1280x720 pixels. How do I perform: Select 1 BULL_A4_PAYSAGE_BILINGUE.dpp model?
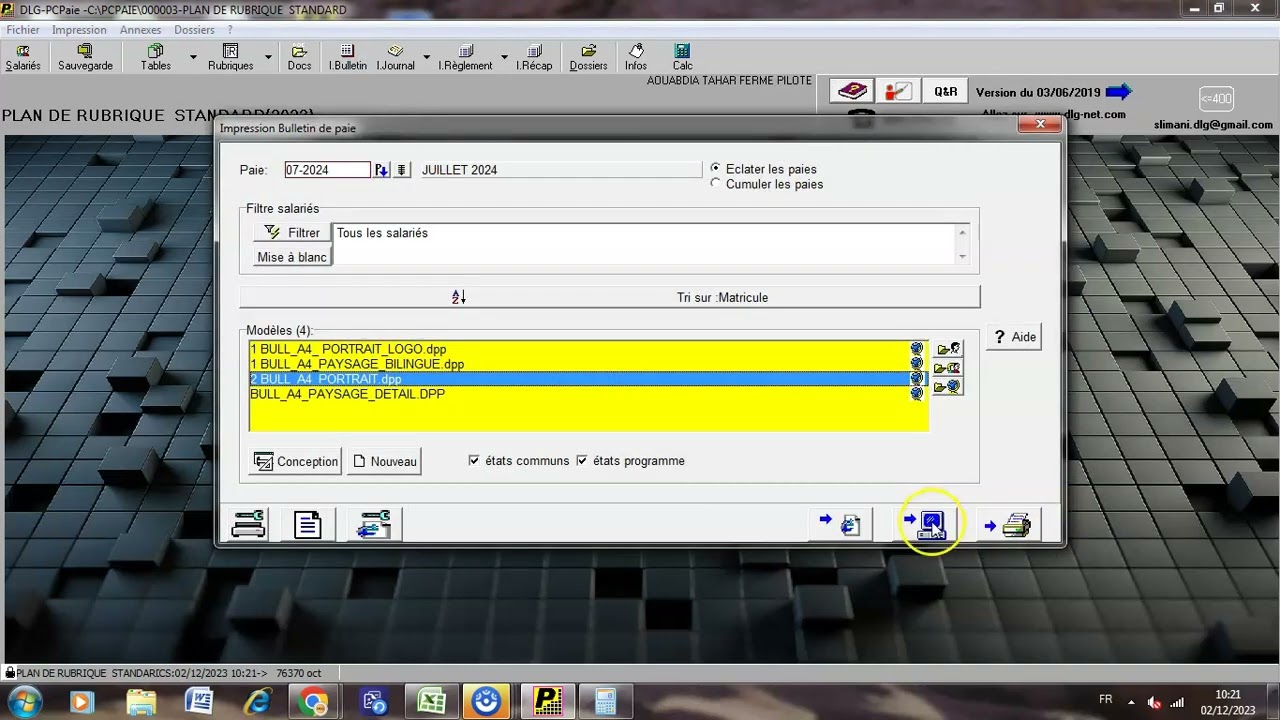coord(589,364)
